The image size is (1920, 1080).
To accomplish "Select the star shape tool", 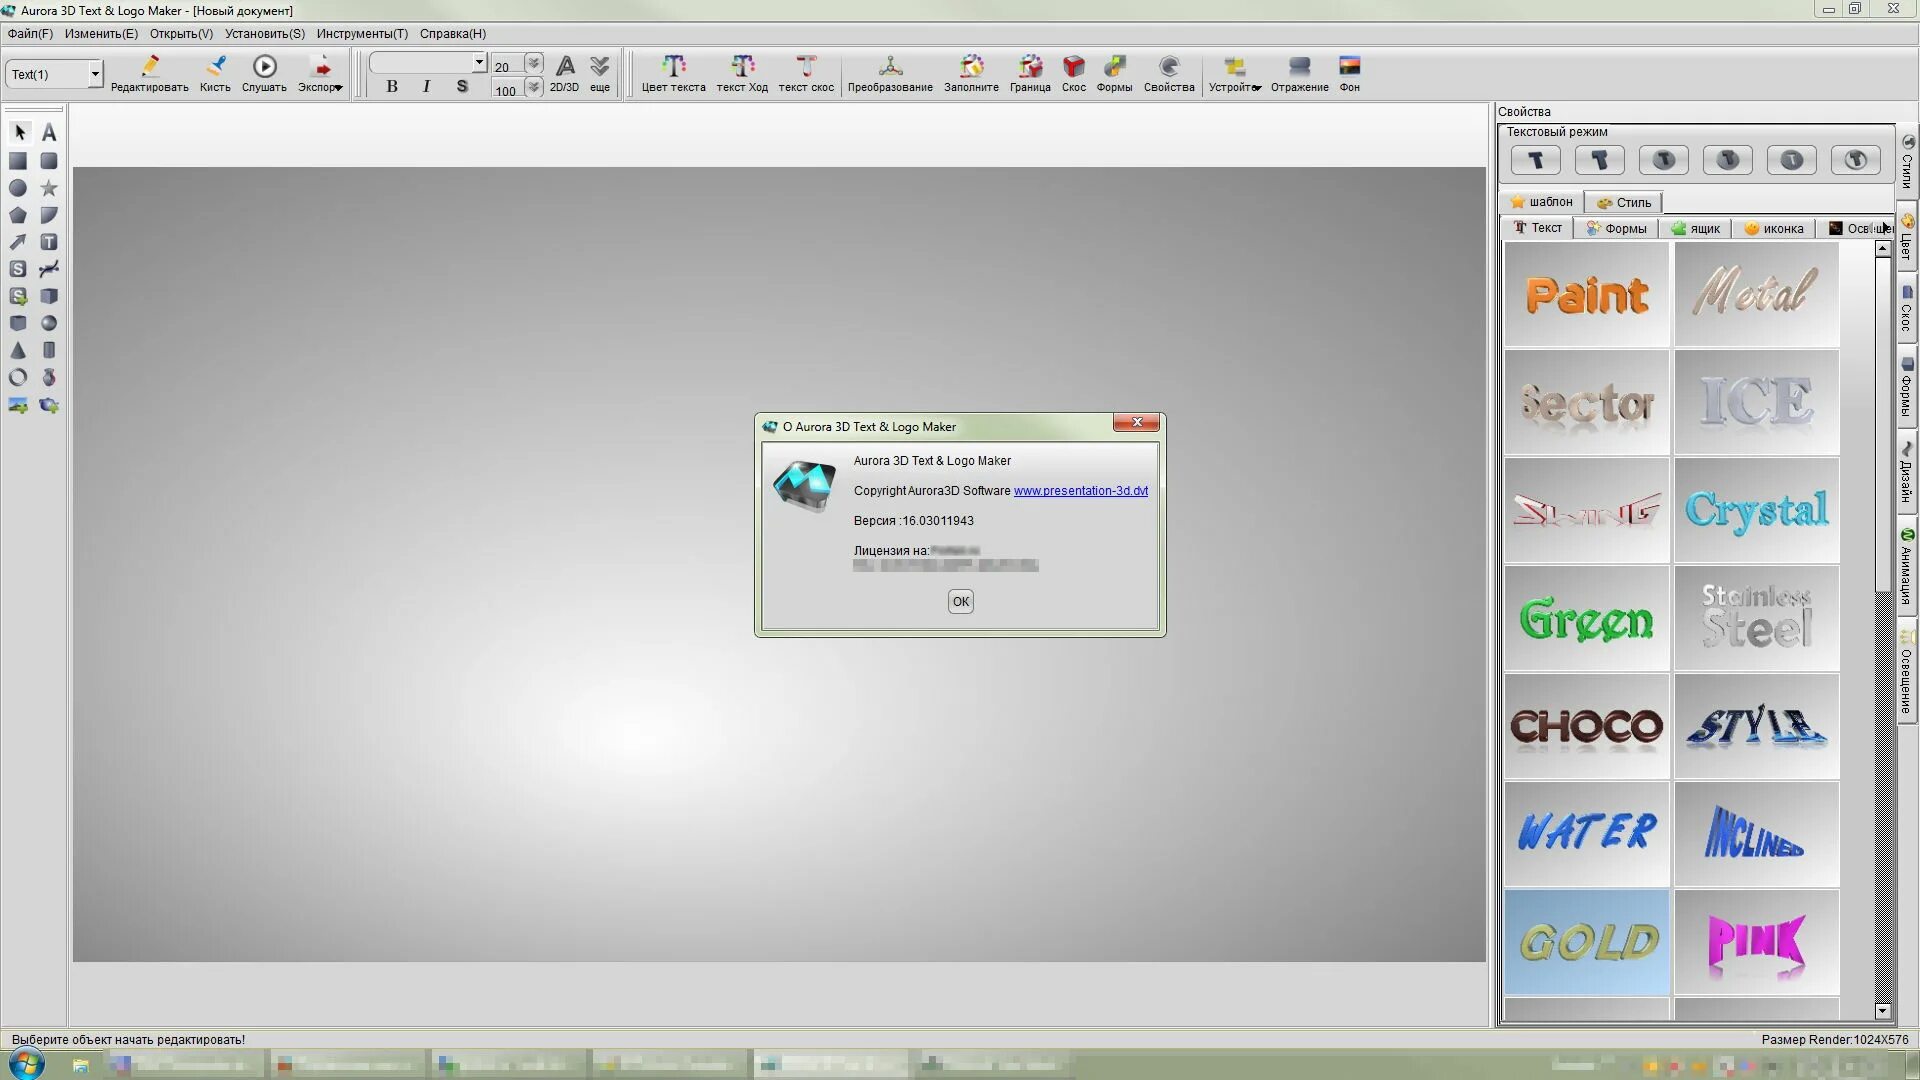I will click(x=48, y=188).
